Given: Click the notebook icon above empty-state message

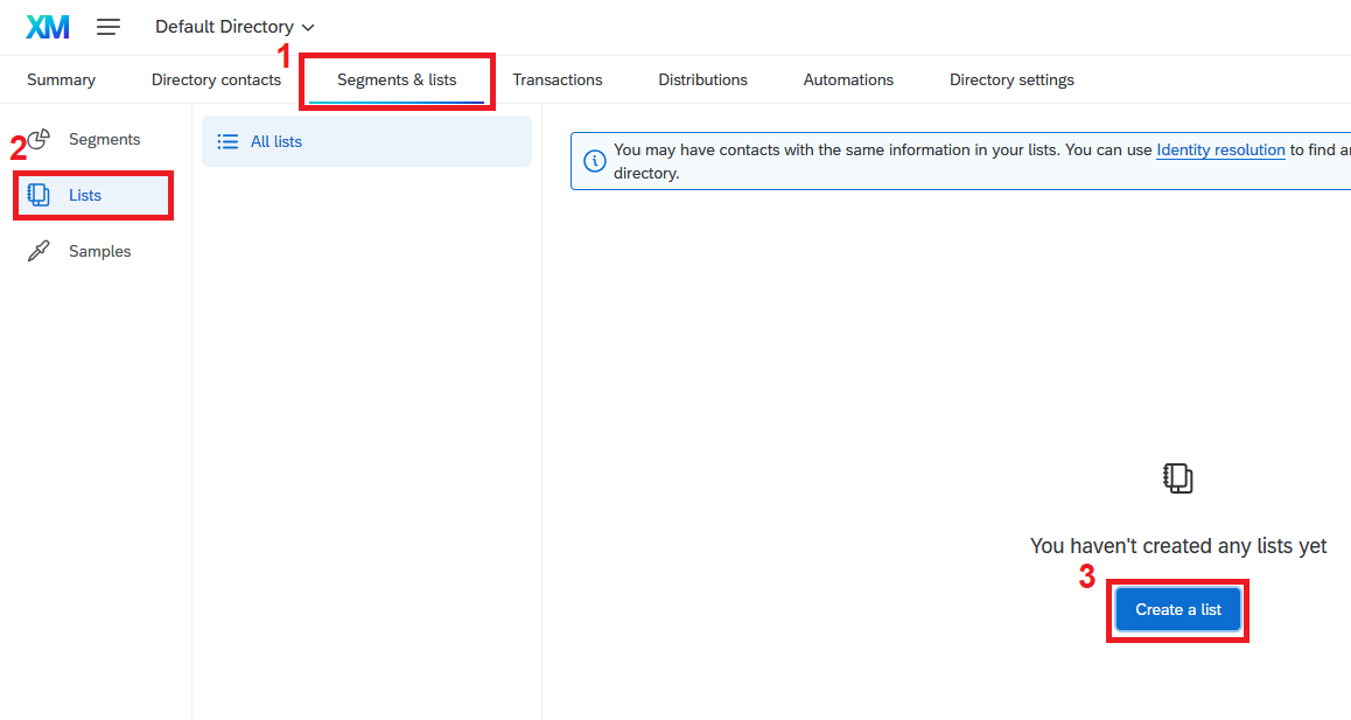Looking at the screenshot, I should 1178,478.
